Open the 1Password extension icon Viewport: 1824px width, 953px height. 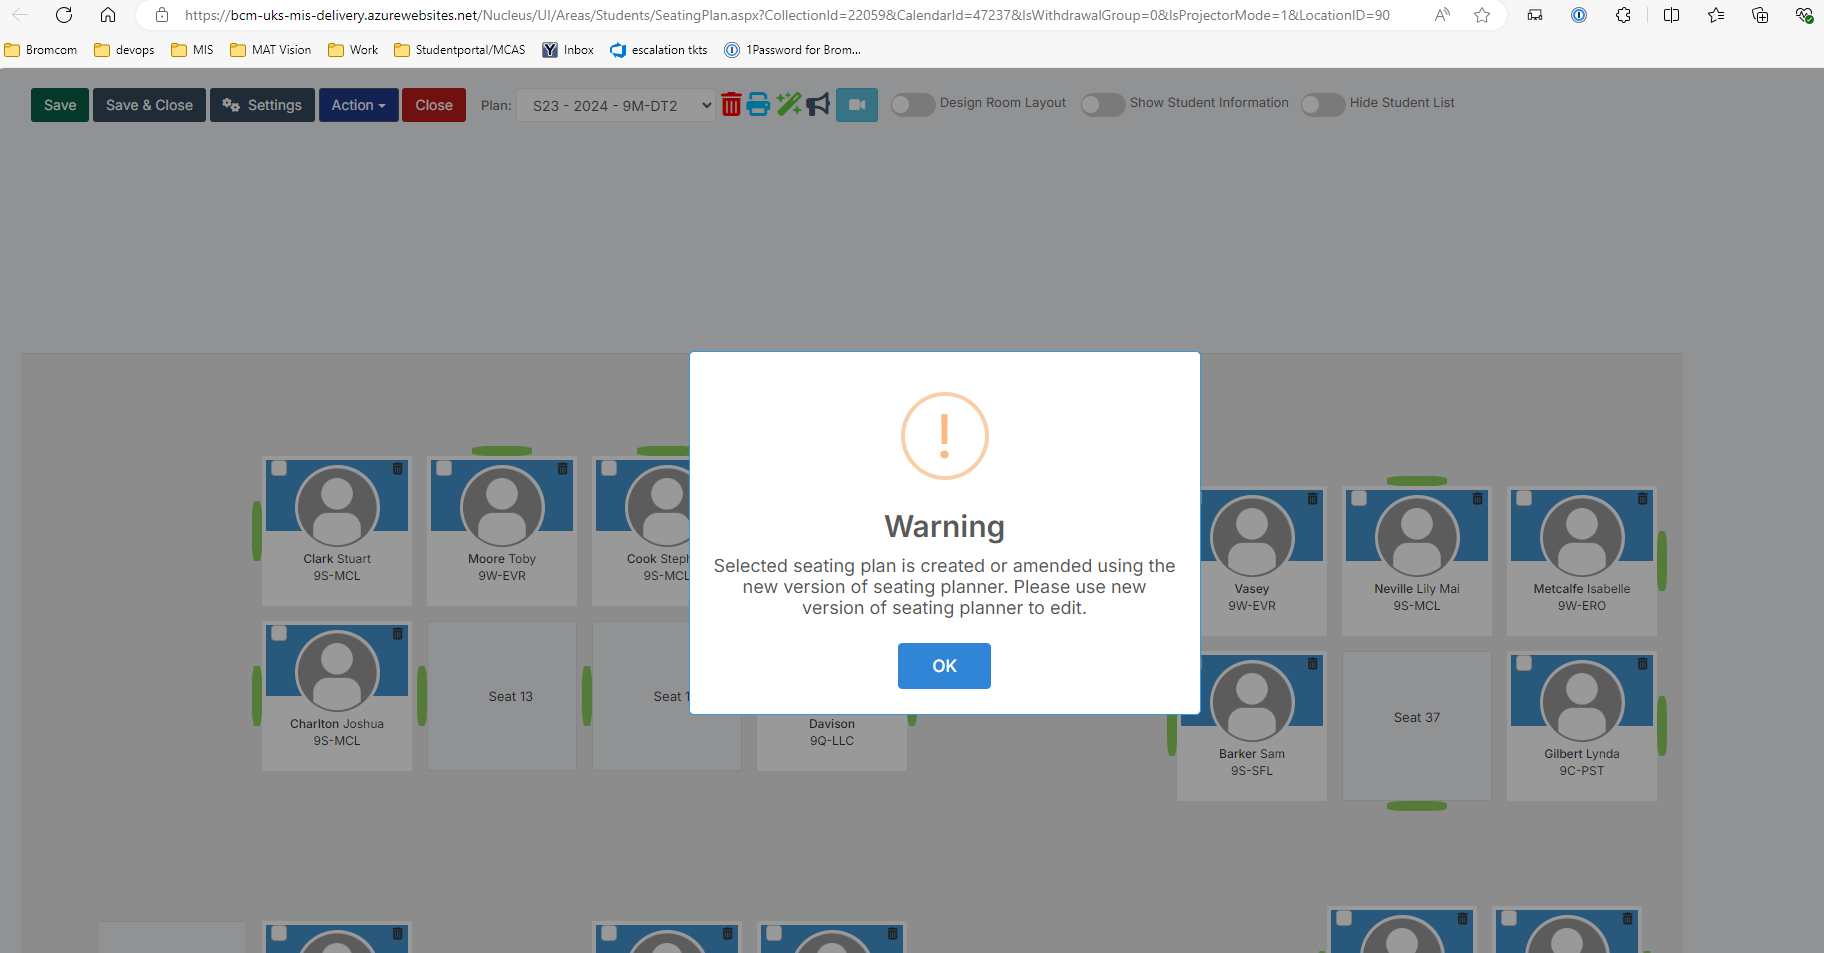(x=1579, y=15)
